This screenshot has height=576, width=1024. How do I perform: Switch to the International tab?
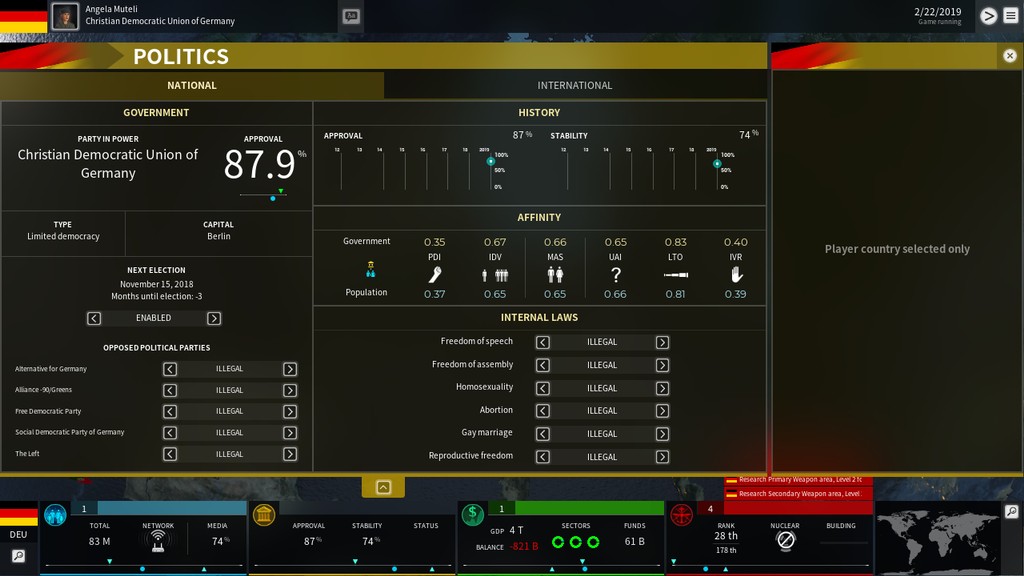(575, 85)
